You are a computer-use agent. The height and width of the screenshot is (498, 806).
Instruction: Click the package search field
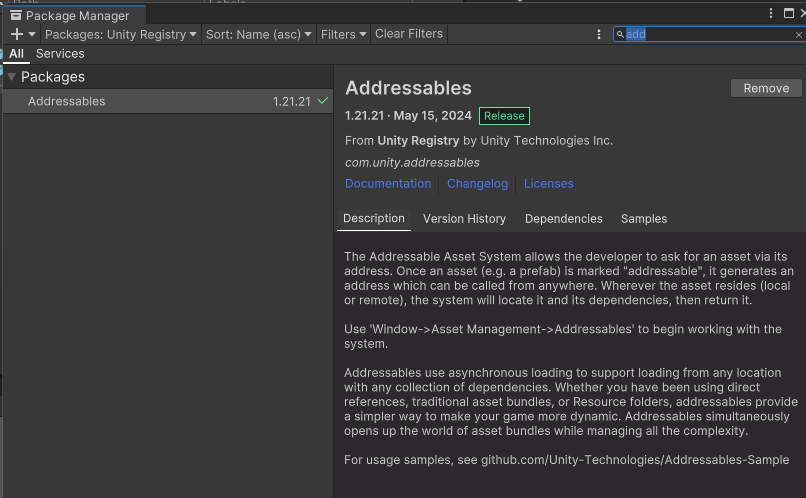click(x=709, y=34)
